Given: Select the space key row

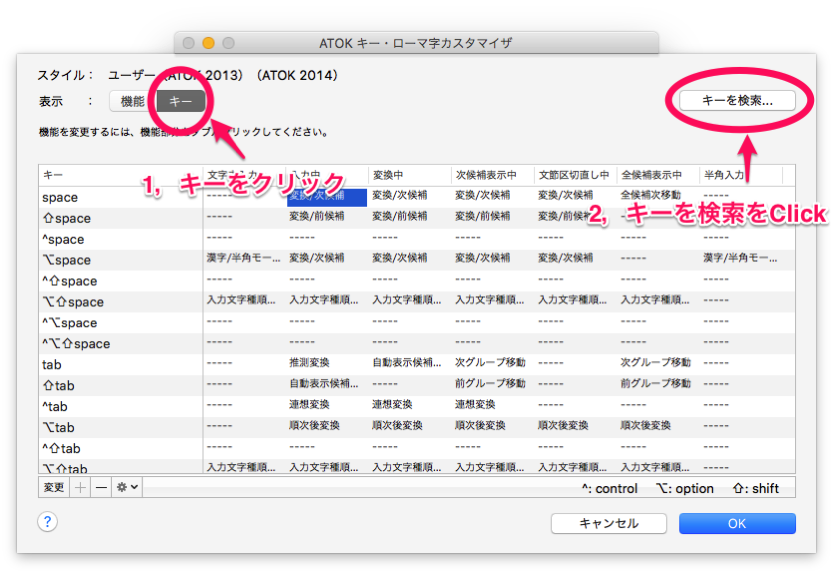Looking at the screenshot, I should tap(417, 197).
